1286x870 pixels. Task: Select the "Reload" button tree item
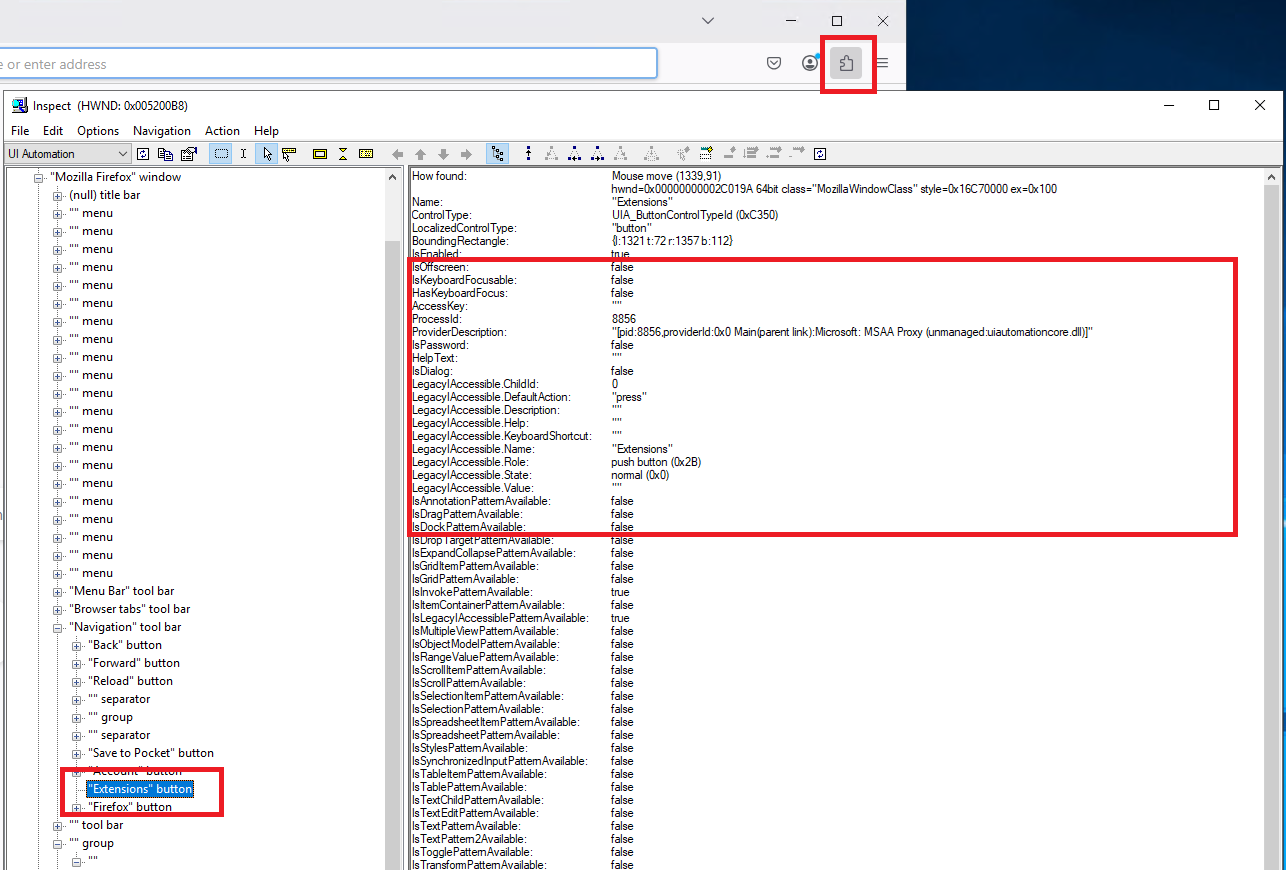130,681
